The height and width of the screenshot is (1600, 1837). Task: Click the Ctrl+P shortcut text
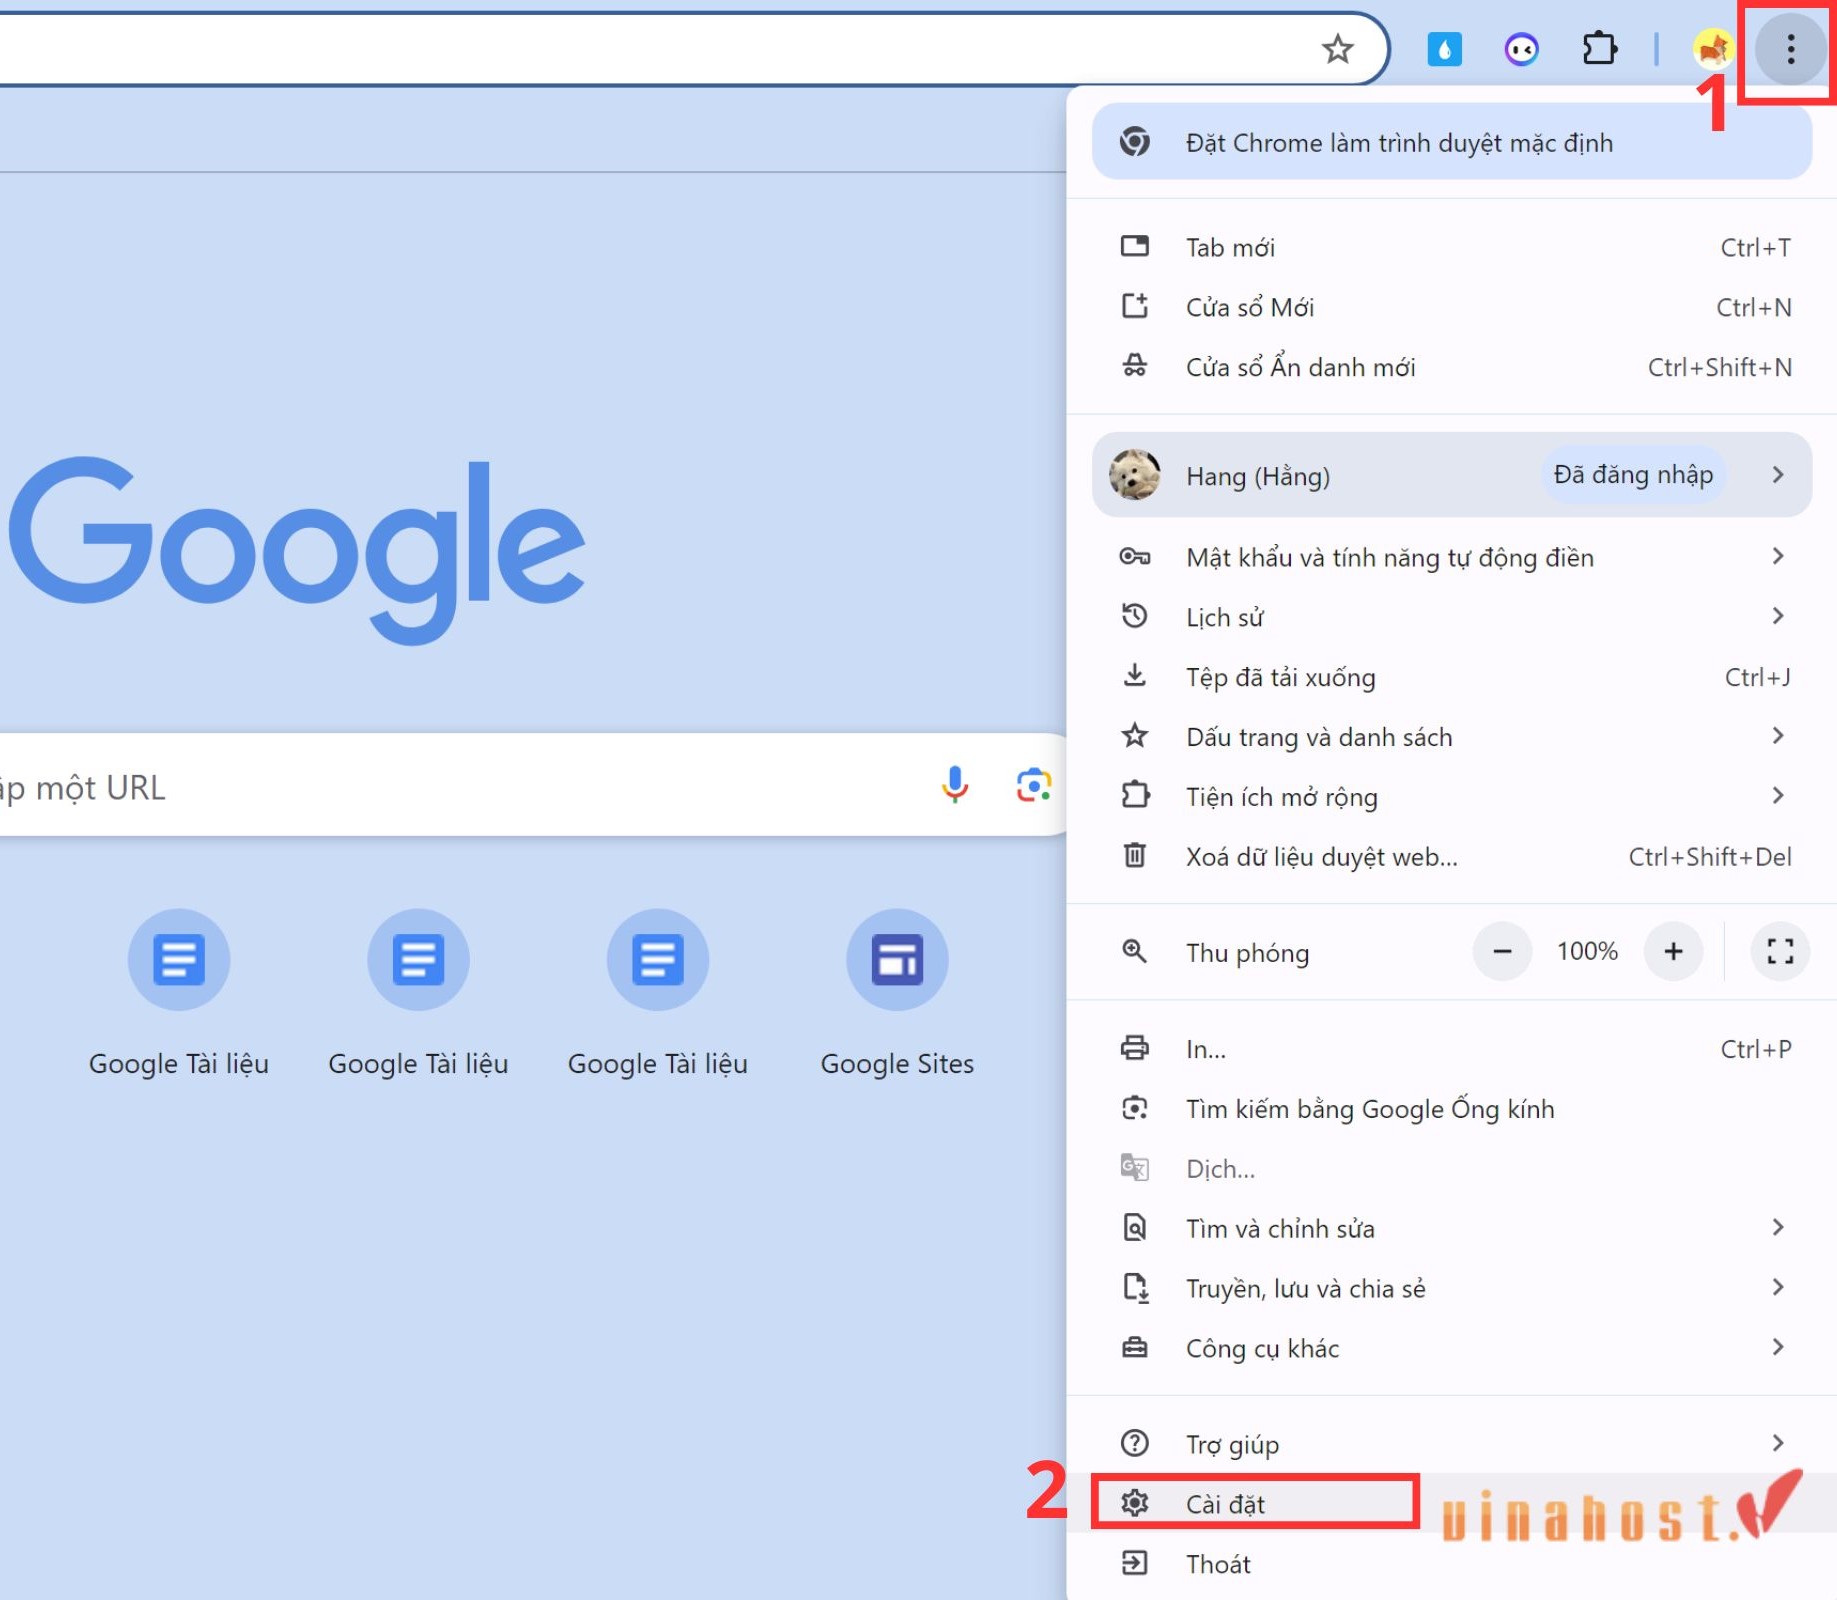click(1755, 1049)
